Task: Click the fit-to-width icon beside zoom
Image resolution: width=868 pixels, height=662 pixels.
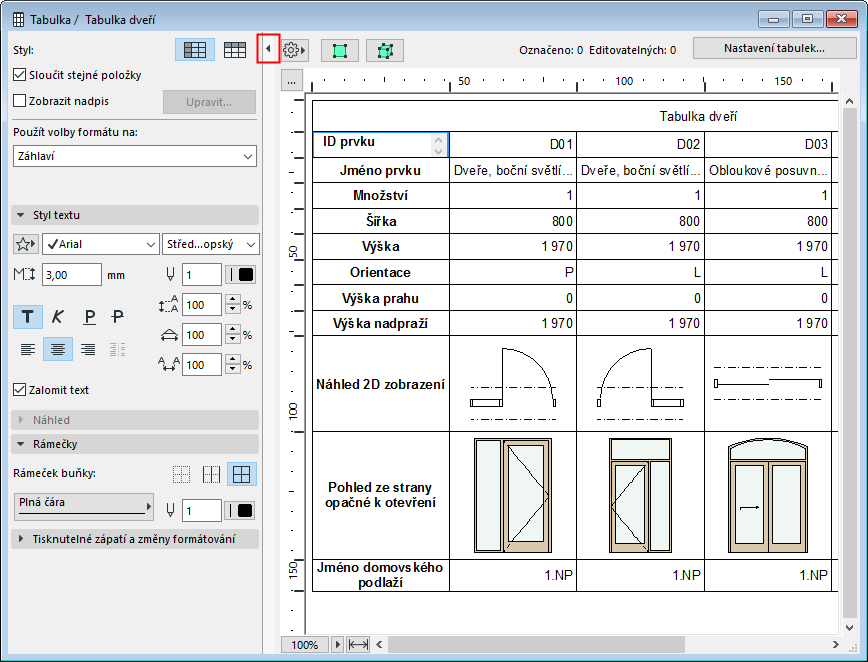Action: [x=358, y=645]
